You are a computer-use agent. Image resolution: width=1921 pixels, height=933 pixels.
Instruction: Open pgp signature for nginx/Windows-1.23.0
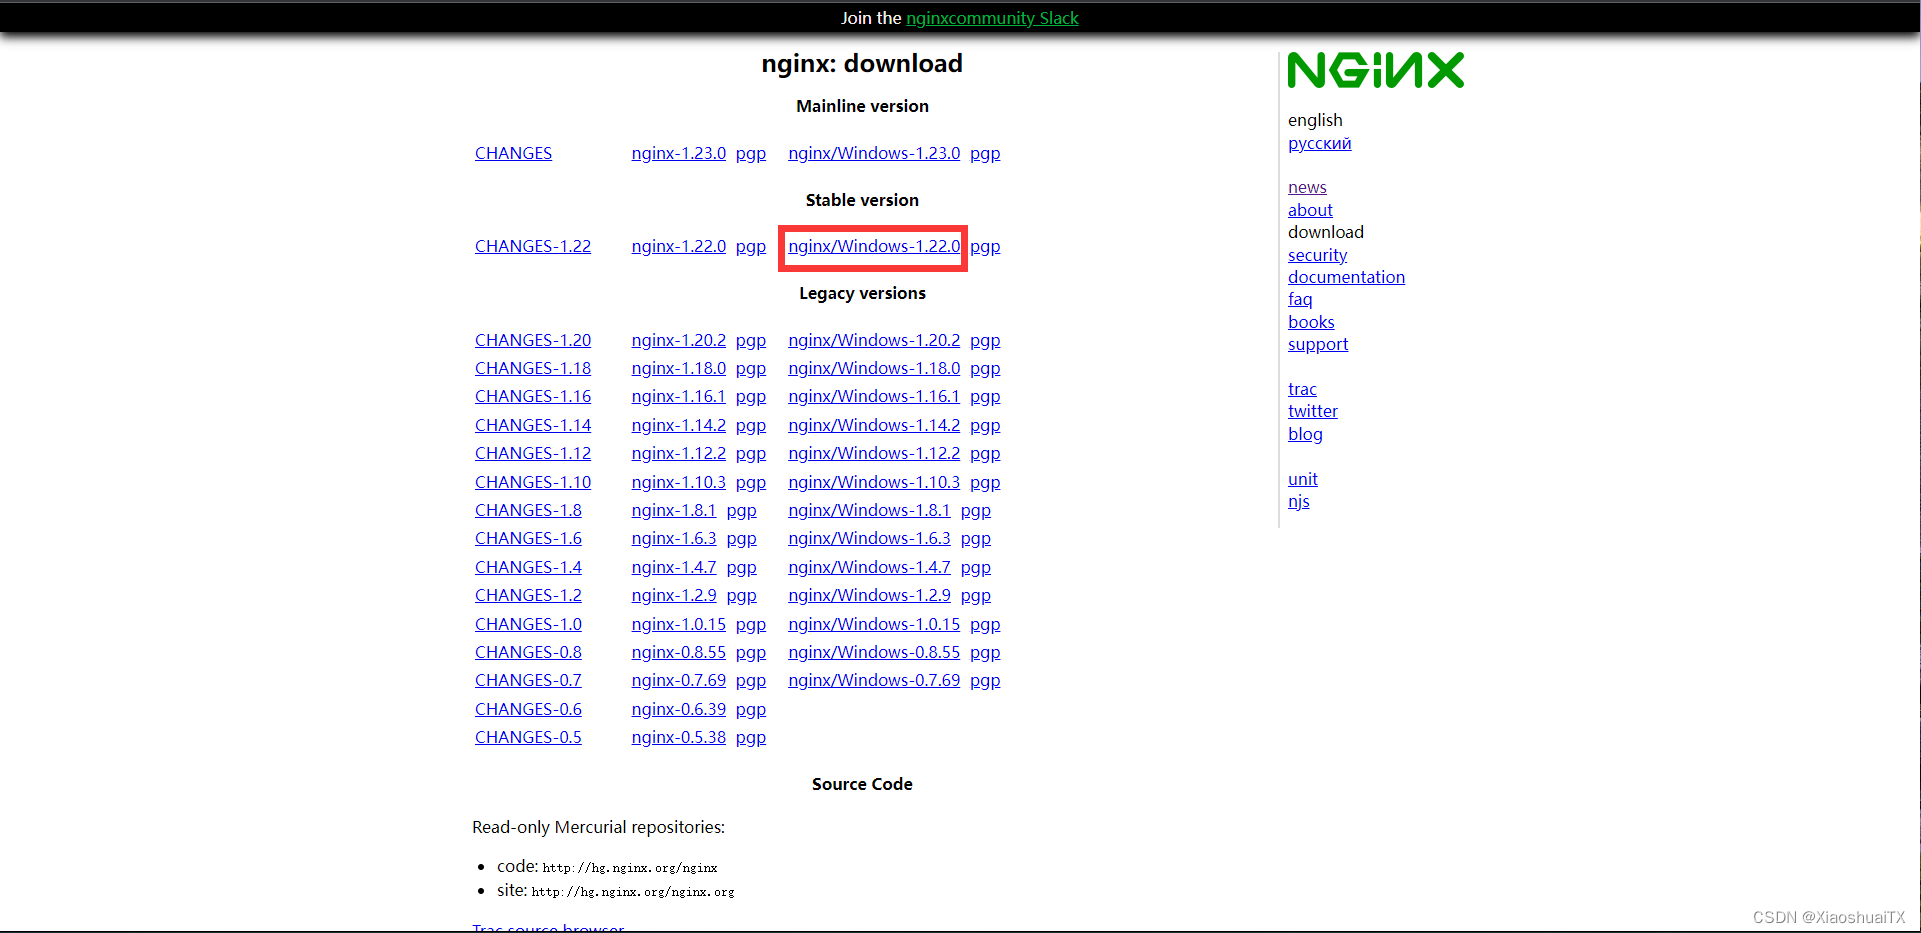point(985,153)
